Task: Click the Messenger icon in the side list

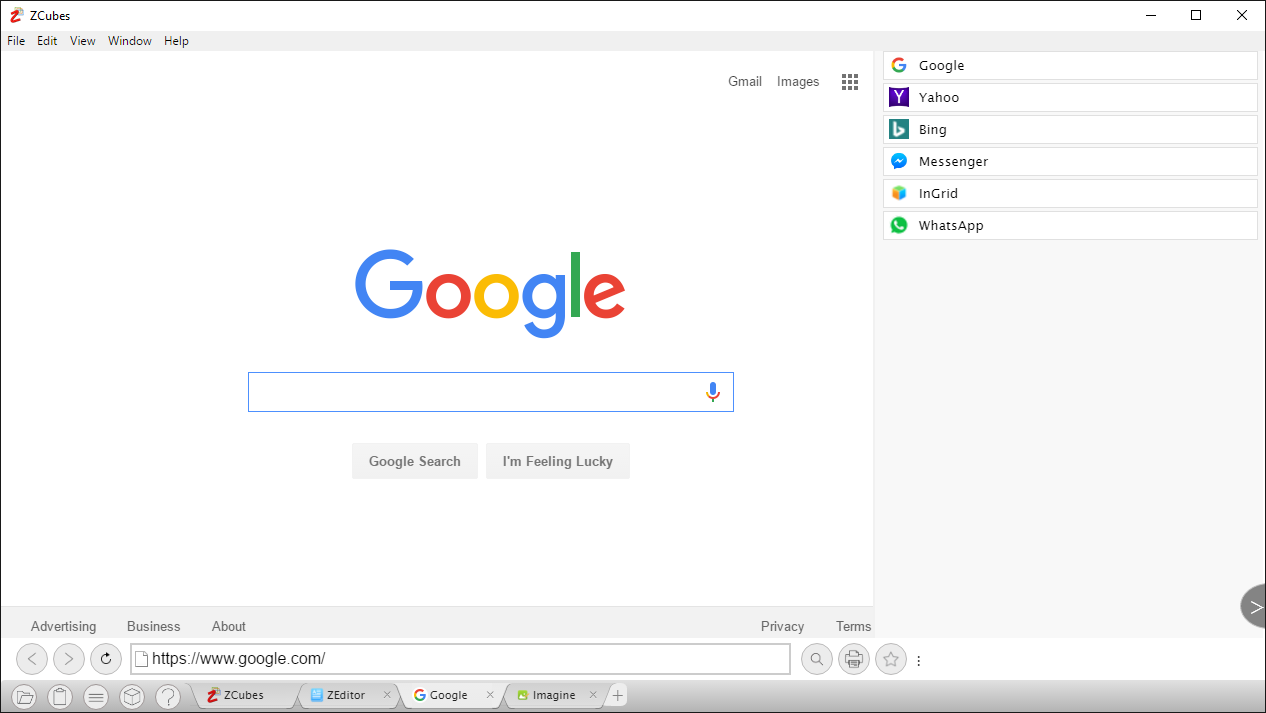Action: point(899,161)
